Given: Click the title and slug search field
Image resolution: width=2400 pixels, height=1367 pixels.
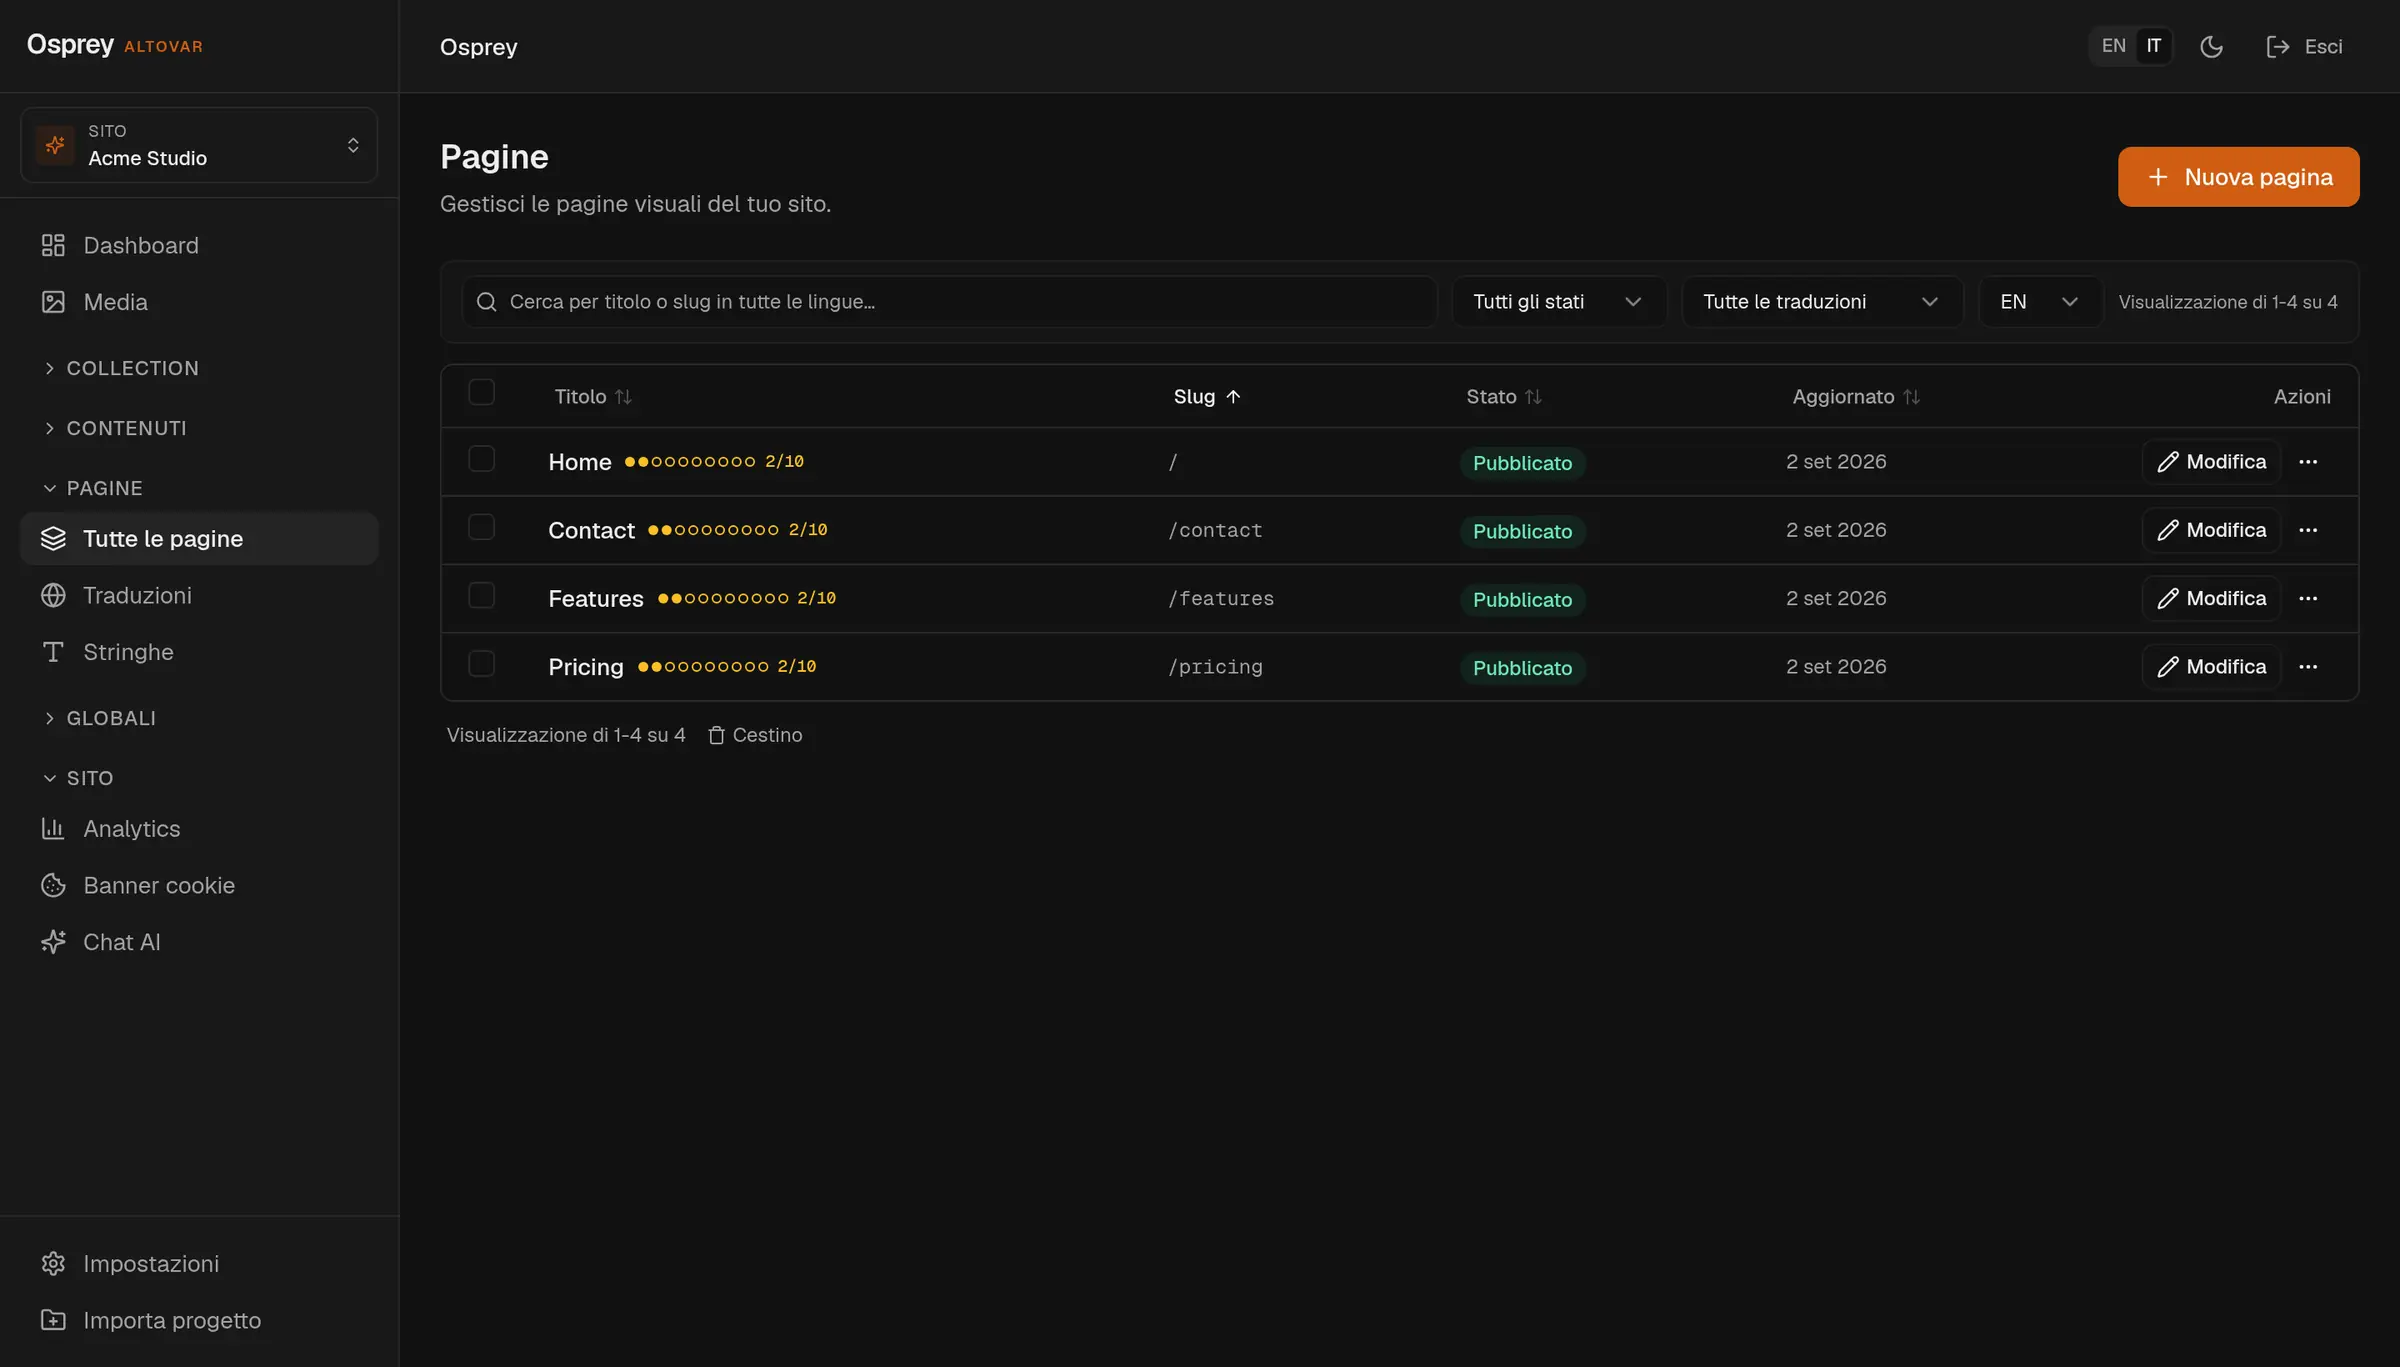Looking at the screenshot, I should pos(949,302).
